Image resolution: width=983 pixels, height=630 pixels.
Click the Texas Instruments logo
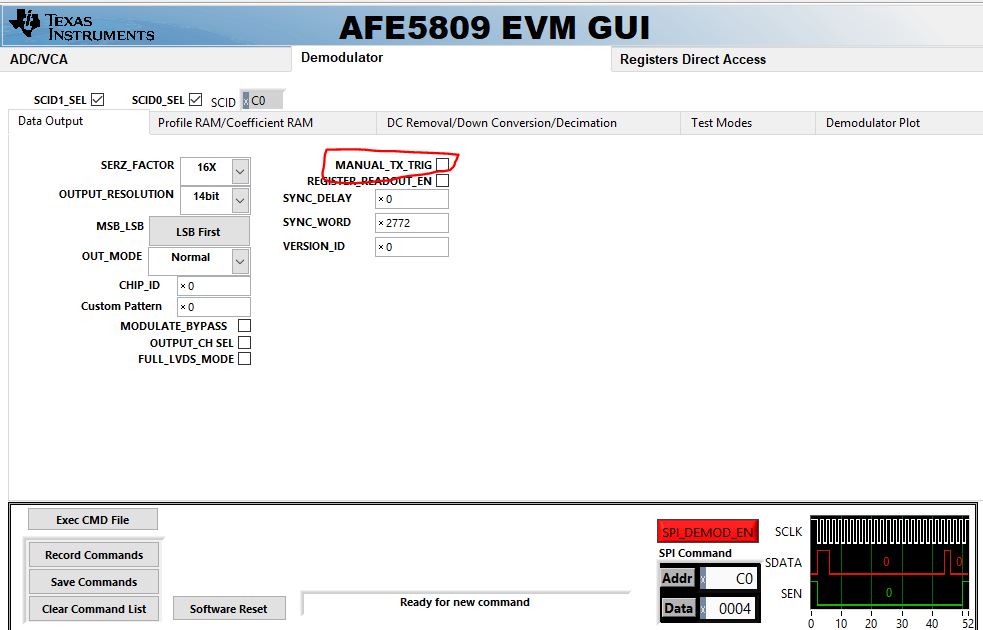pyautogui.click(x=82, y=26)
